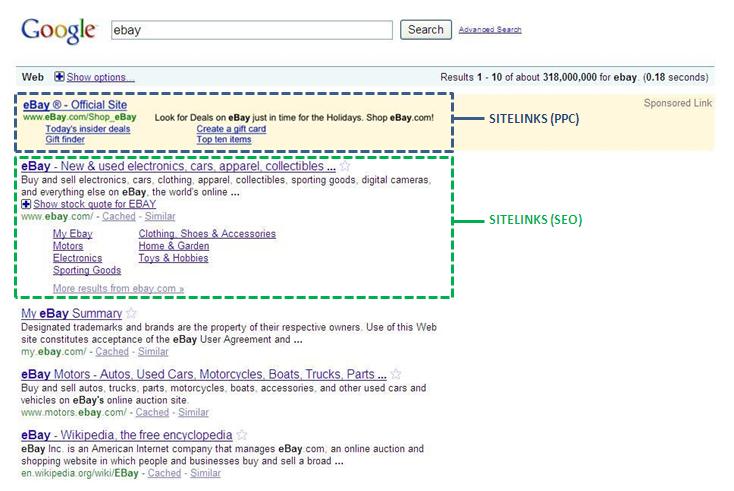Go to My Ebay sitelink
The width and height of the screenshot is (734, 491).
(72, 234)
